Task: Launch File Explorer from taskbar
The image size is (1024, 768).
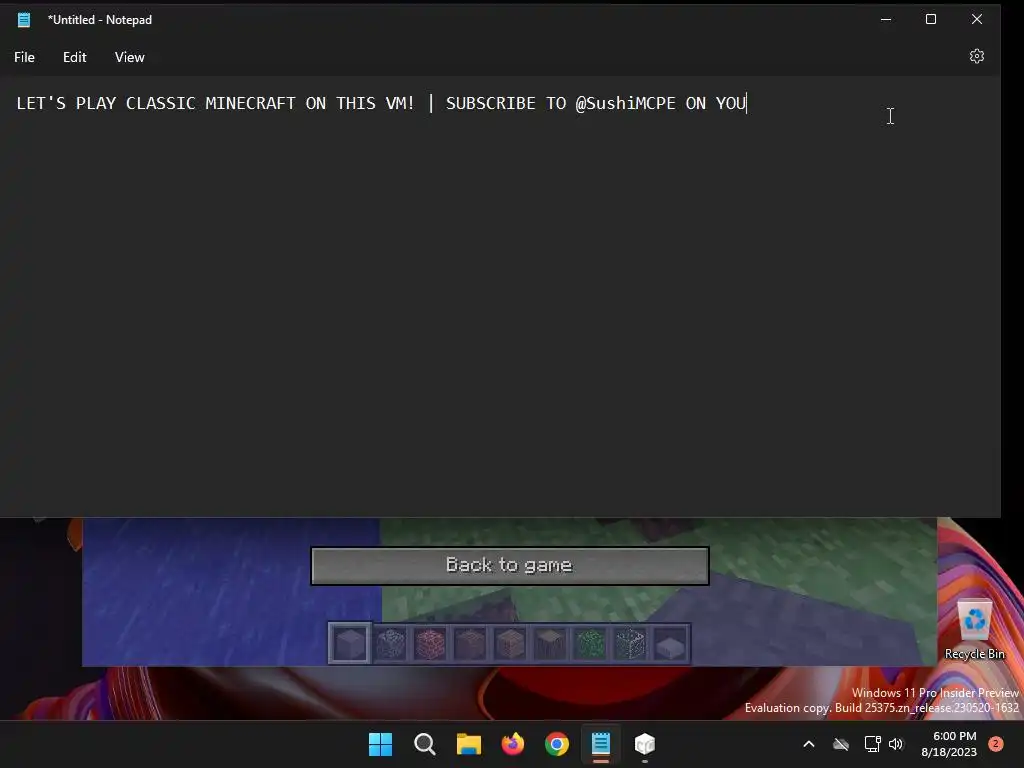Action: coord(468,744)
